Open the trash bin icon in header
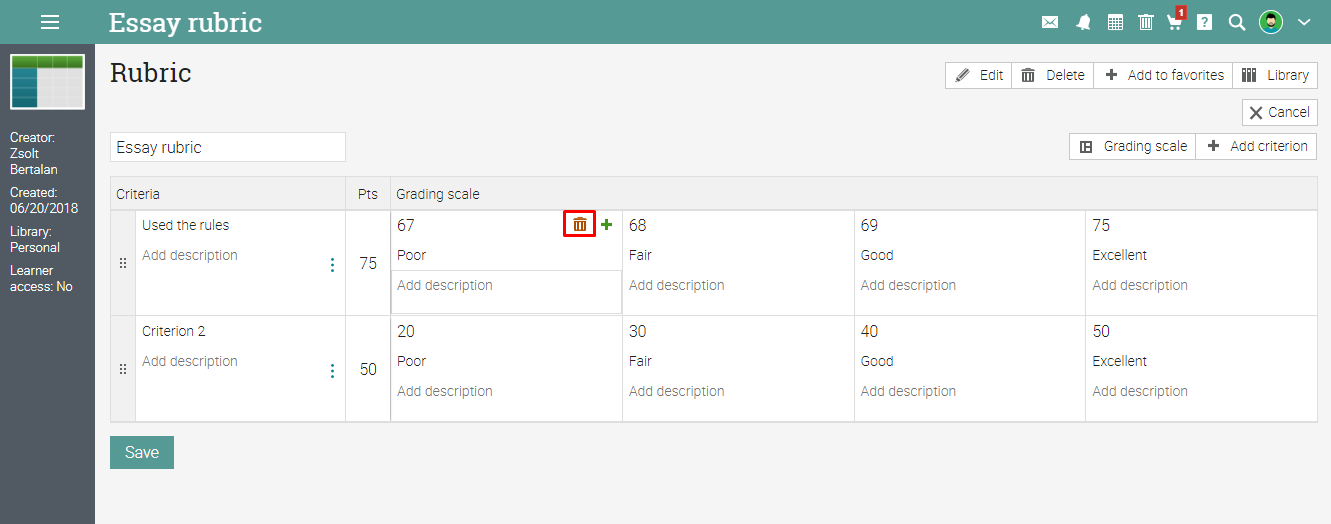The width and height of the screenshot is (1331, 524). pos(1146,22)
